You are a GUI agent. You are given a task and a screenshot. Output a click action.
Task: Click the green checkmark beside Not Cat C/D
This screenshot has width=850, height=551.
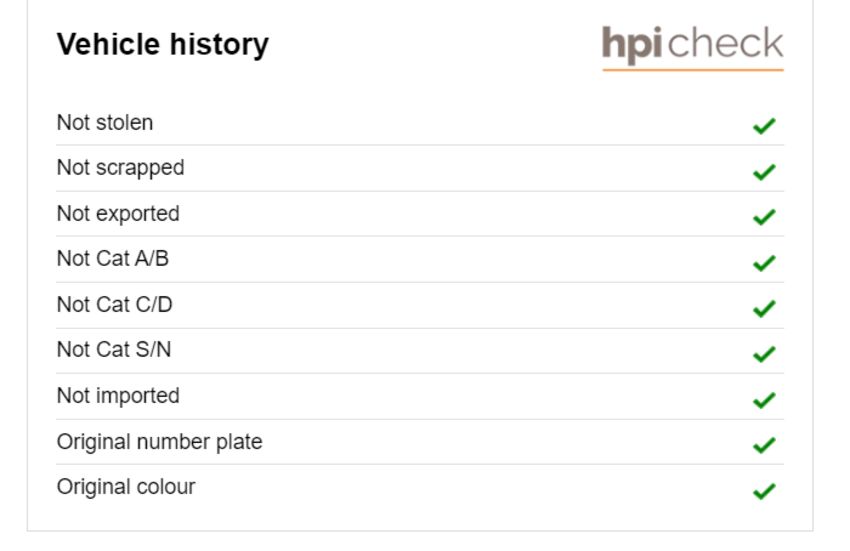[764, 309]
